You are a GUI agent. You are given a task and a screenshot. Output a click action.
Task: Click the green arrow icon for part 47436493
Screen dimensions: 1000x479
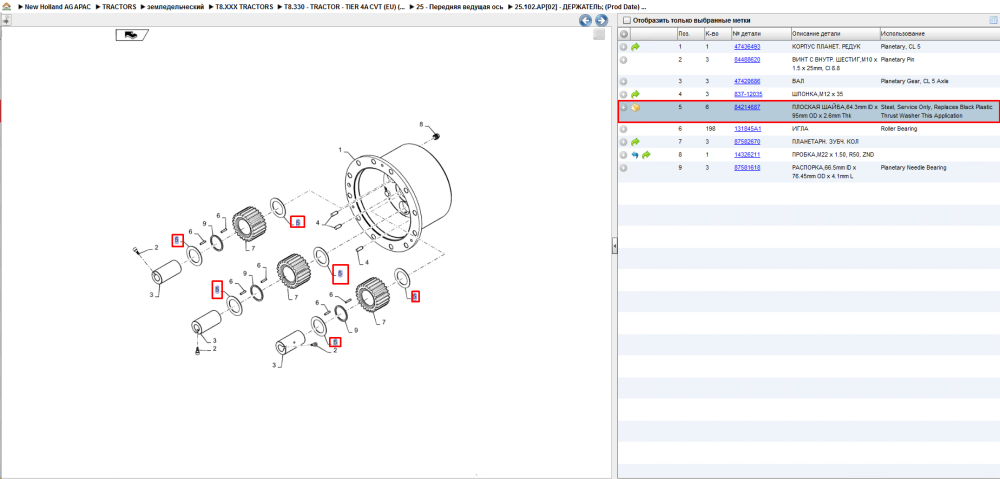[635, 47]
